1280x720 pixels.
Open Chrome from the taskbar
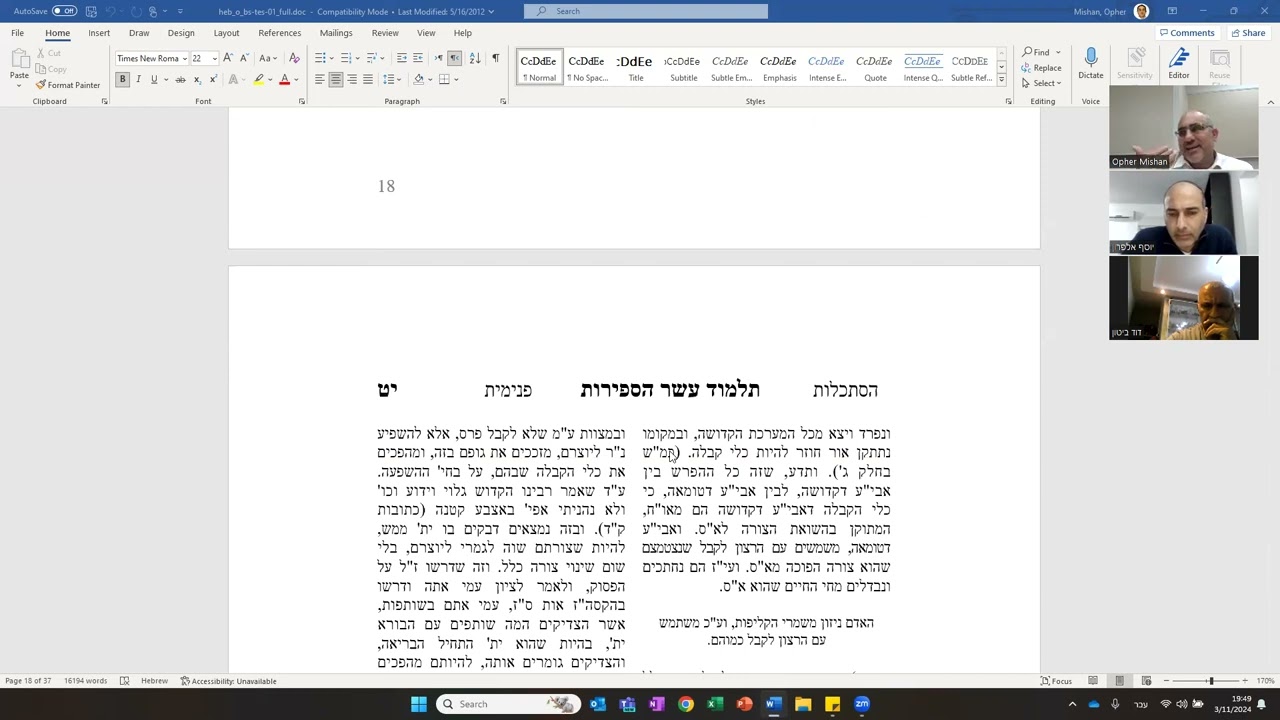click(x=686, y=704)
